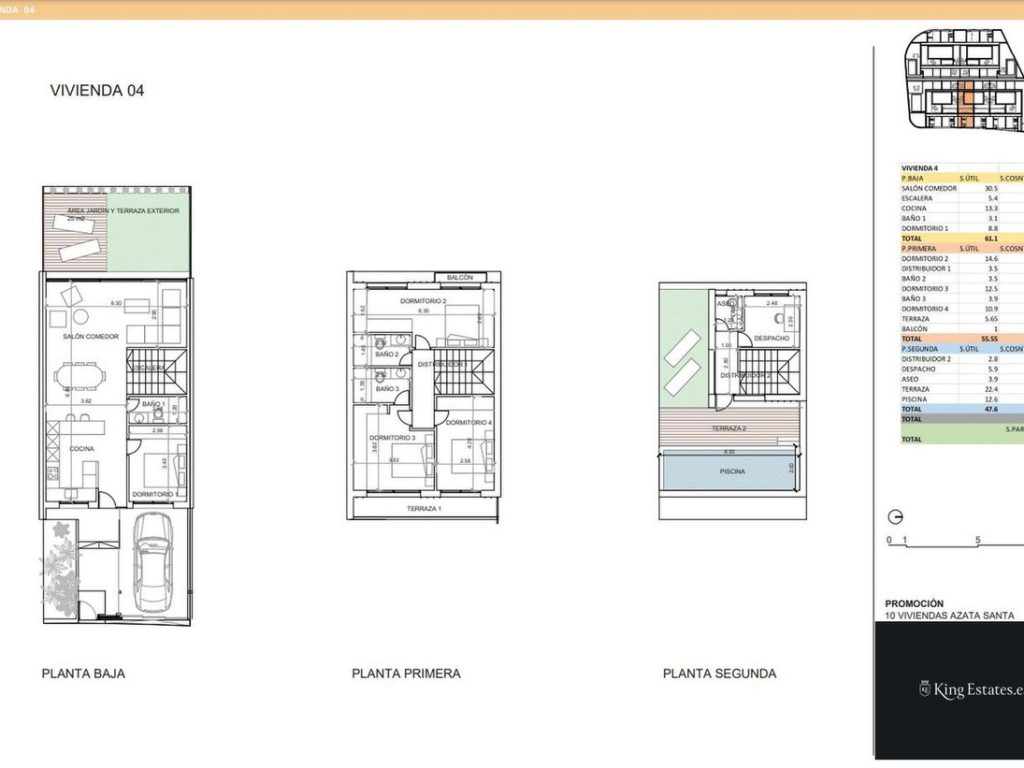Click the Despacho room on second floor
The height and width of the screenshot is (768, 1024).
771,323
